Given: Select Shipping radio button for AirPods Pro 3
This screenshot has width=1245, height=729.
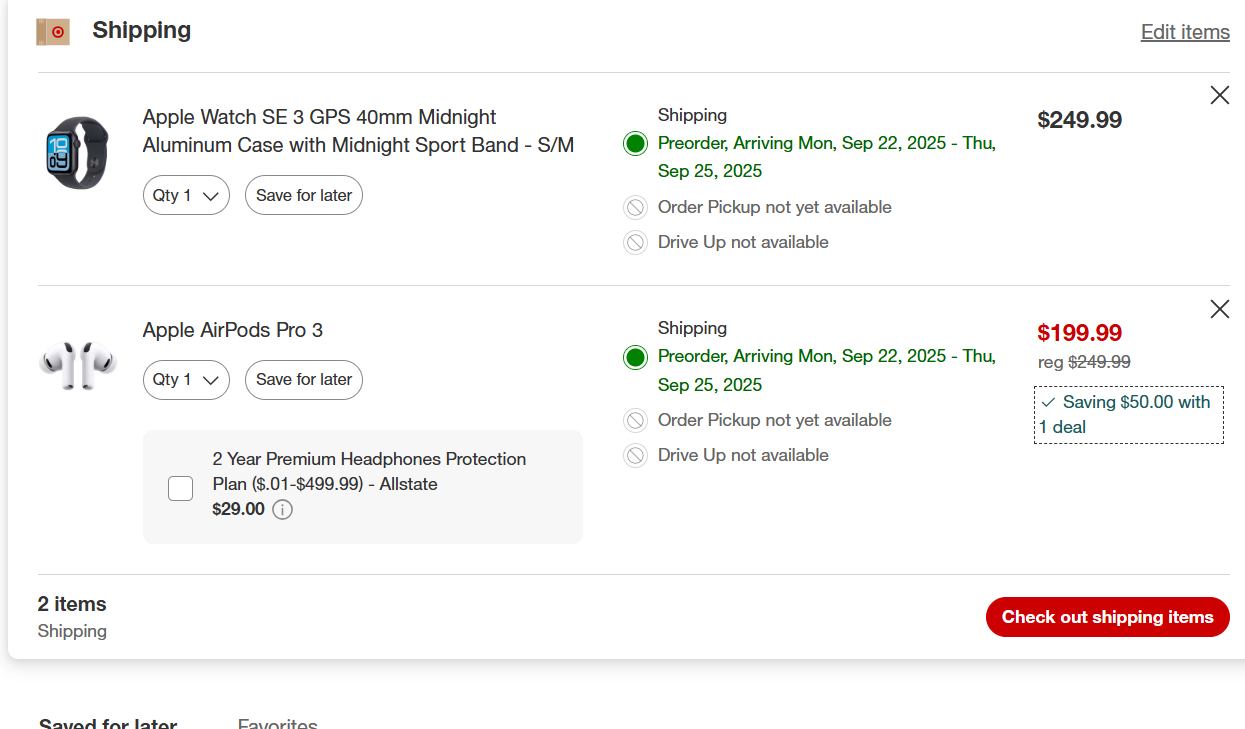Looking at the screenshot, I should tap(635, 357).
